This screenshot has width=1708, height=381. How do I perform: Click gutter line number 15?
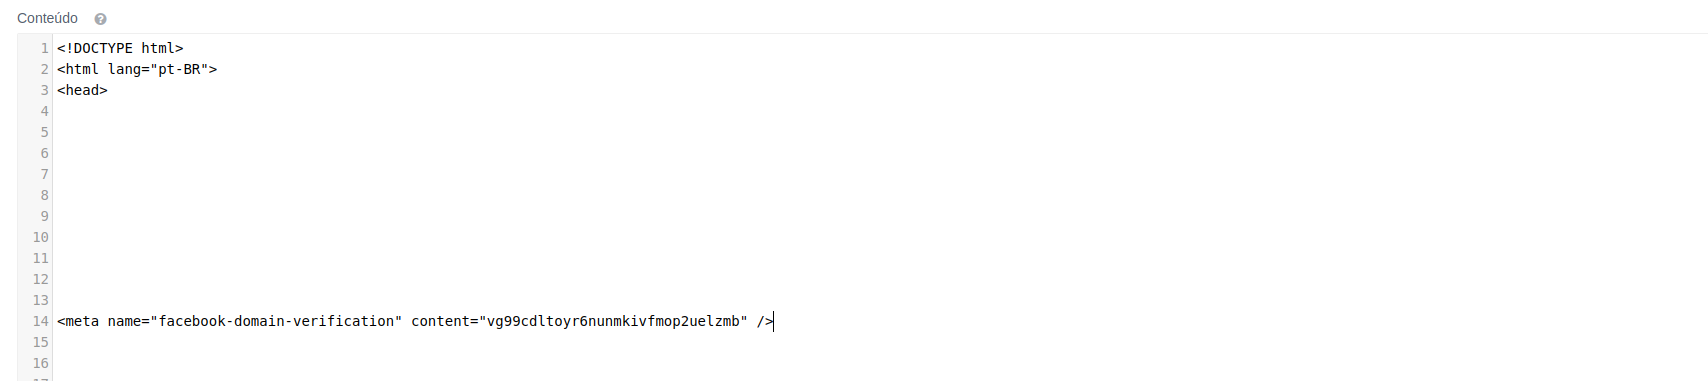(x=40, y=342)
